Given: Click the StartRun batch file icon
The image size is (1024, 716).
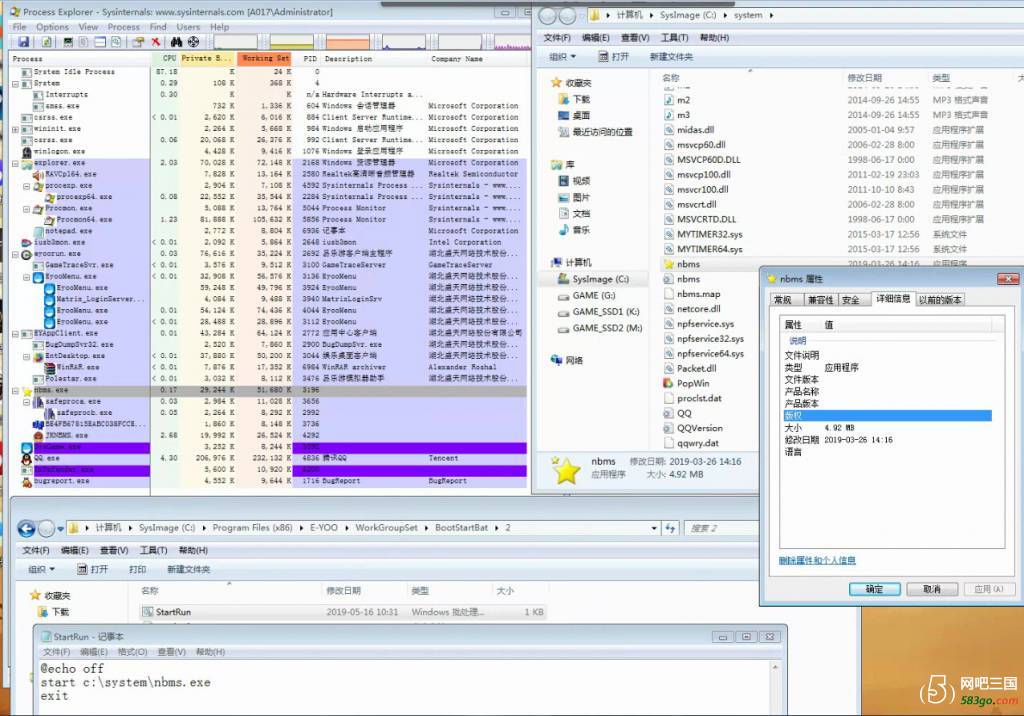Looking at the screenshot, I should [x=148, y=612].
